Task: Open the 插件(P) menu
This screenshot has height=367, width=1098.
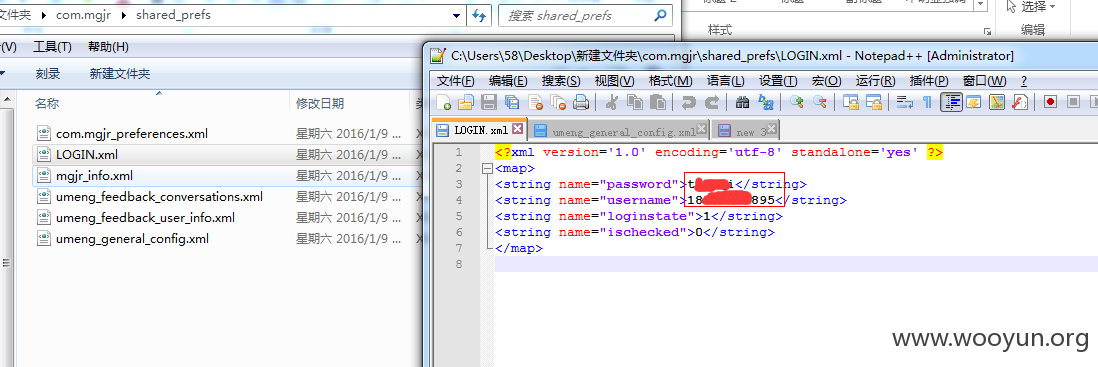Action: click(929, 81)
